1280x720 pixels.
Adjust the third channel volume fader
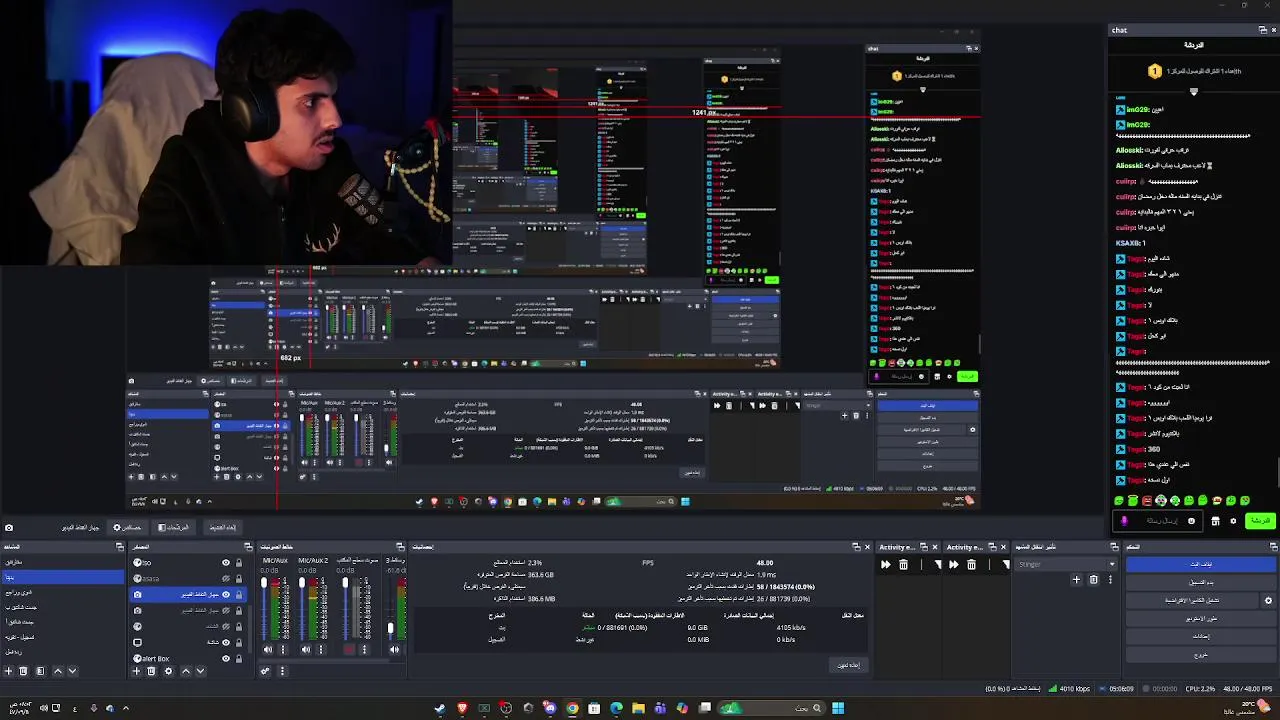coord(345,582)
